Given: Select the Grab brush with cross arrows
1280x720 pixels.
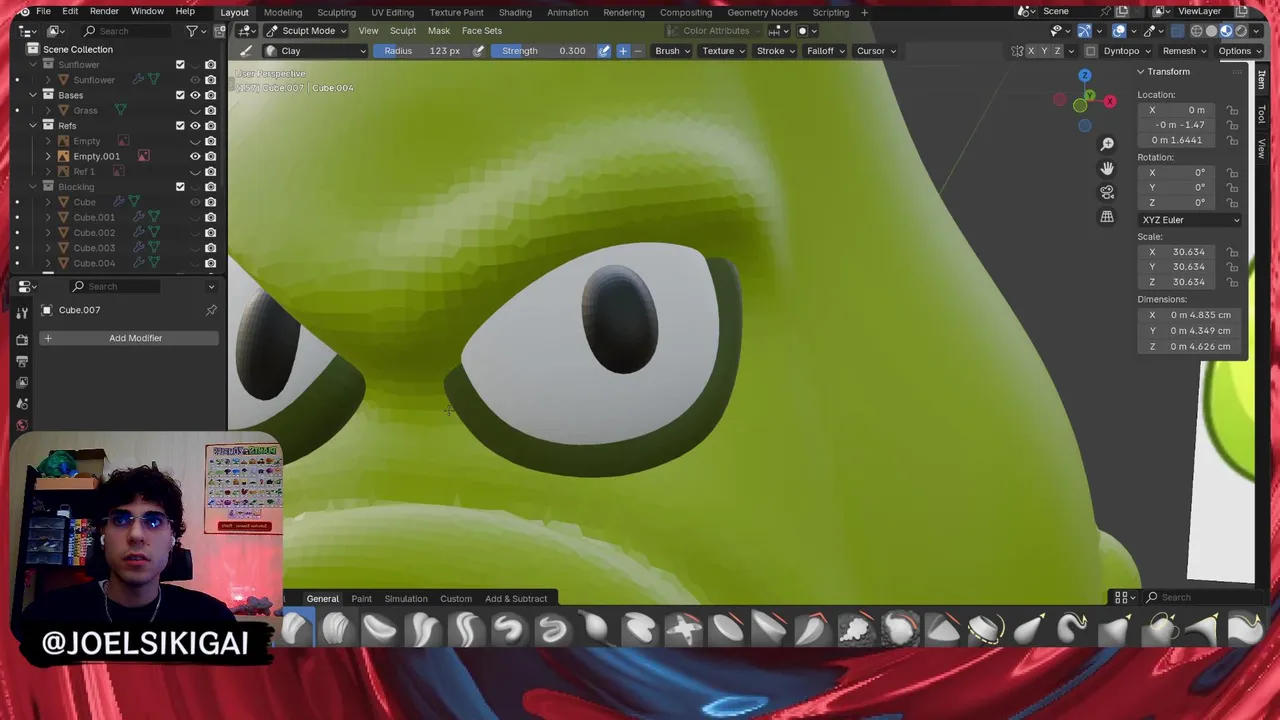Looking at the screenshot, I should 683,629.
